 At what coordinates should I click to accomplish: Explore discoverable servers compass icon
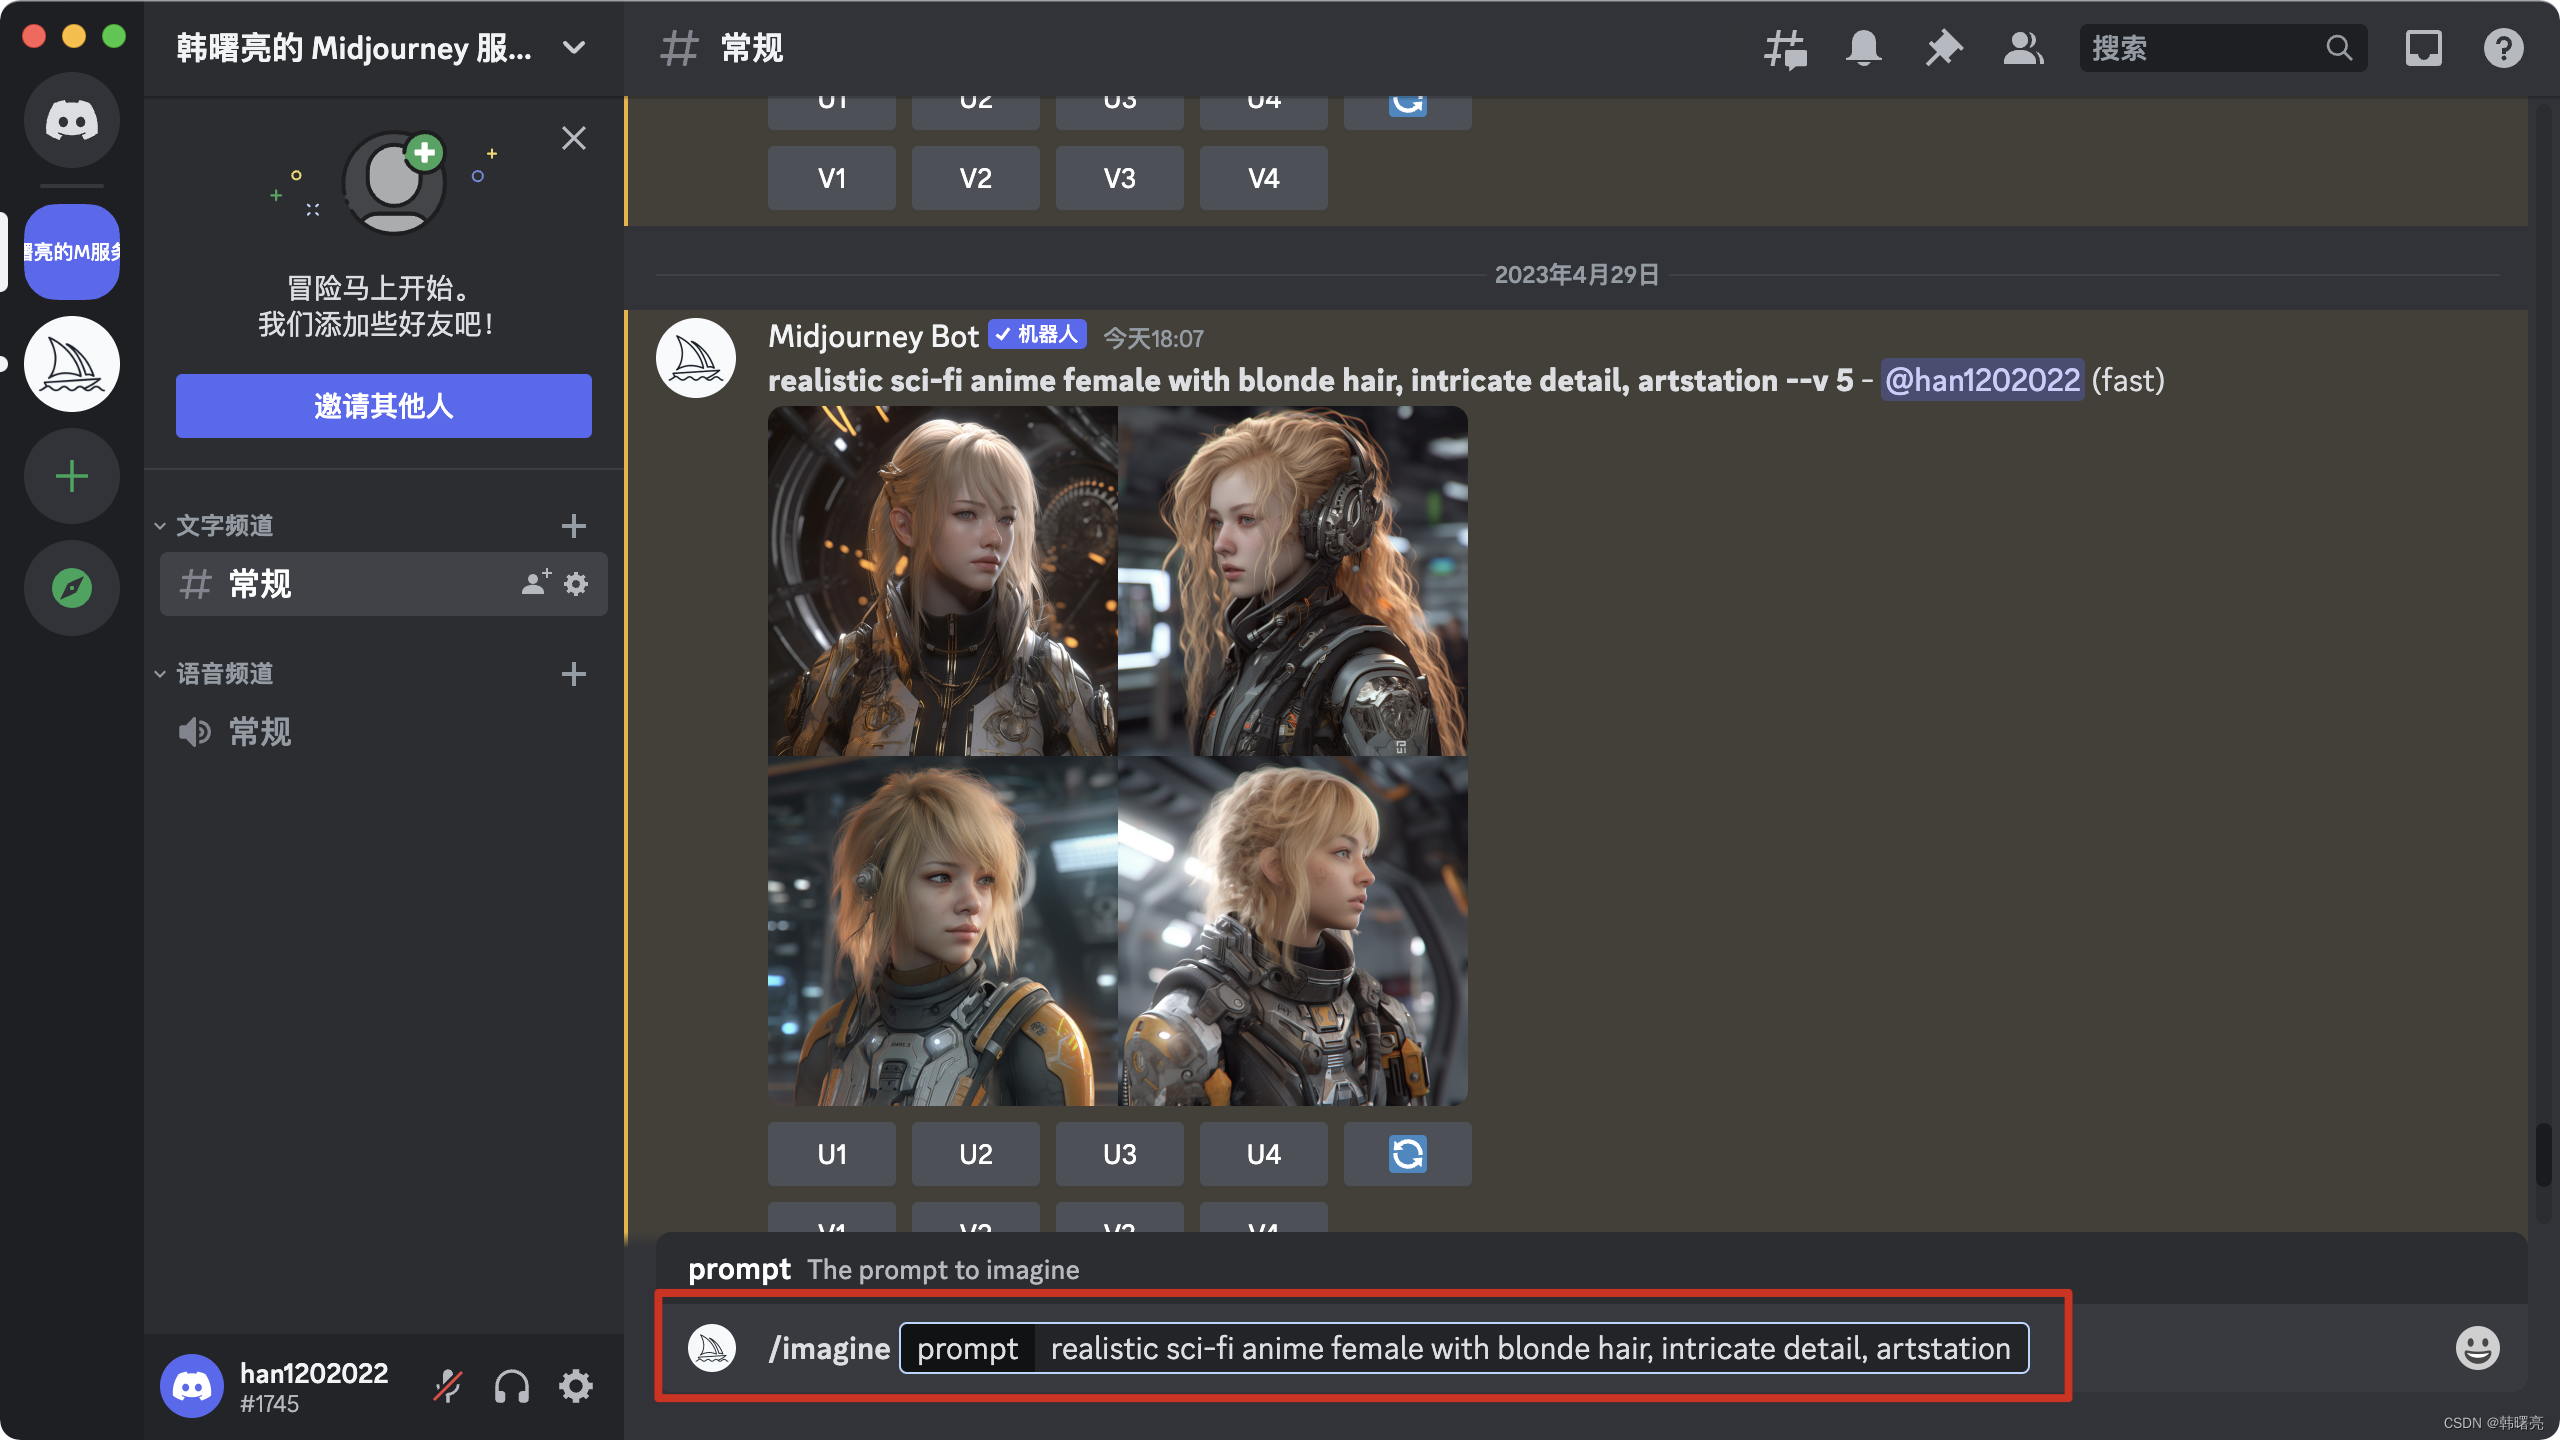(x=72, y=588)
